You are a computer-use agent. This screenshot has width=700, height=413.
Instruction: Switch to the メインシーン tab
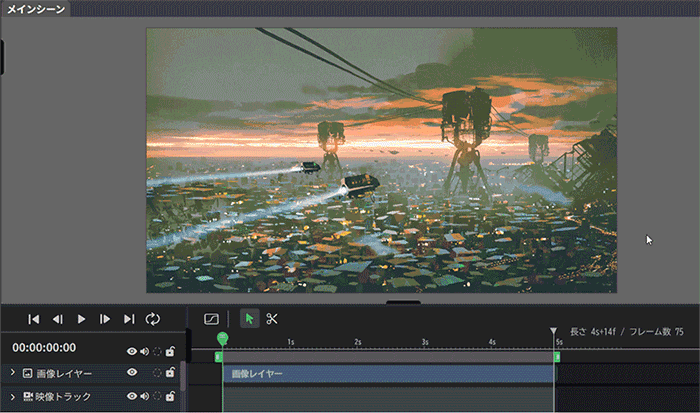[36, 9]
